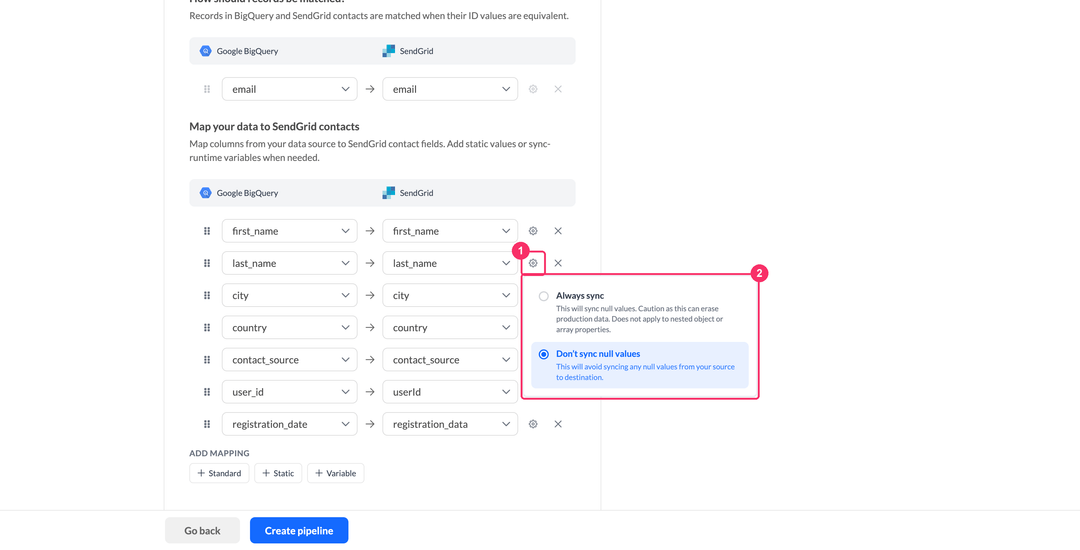
Task: Expand destination city dropdown
Action: tap(450, 295)
